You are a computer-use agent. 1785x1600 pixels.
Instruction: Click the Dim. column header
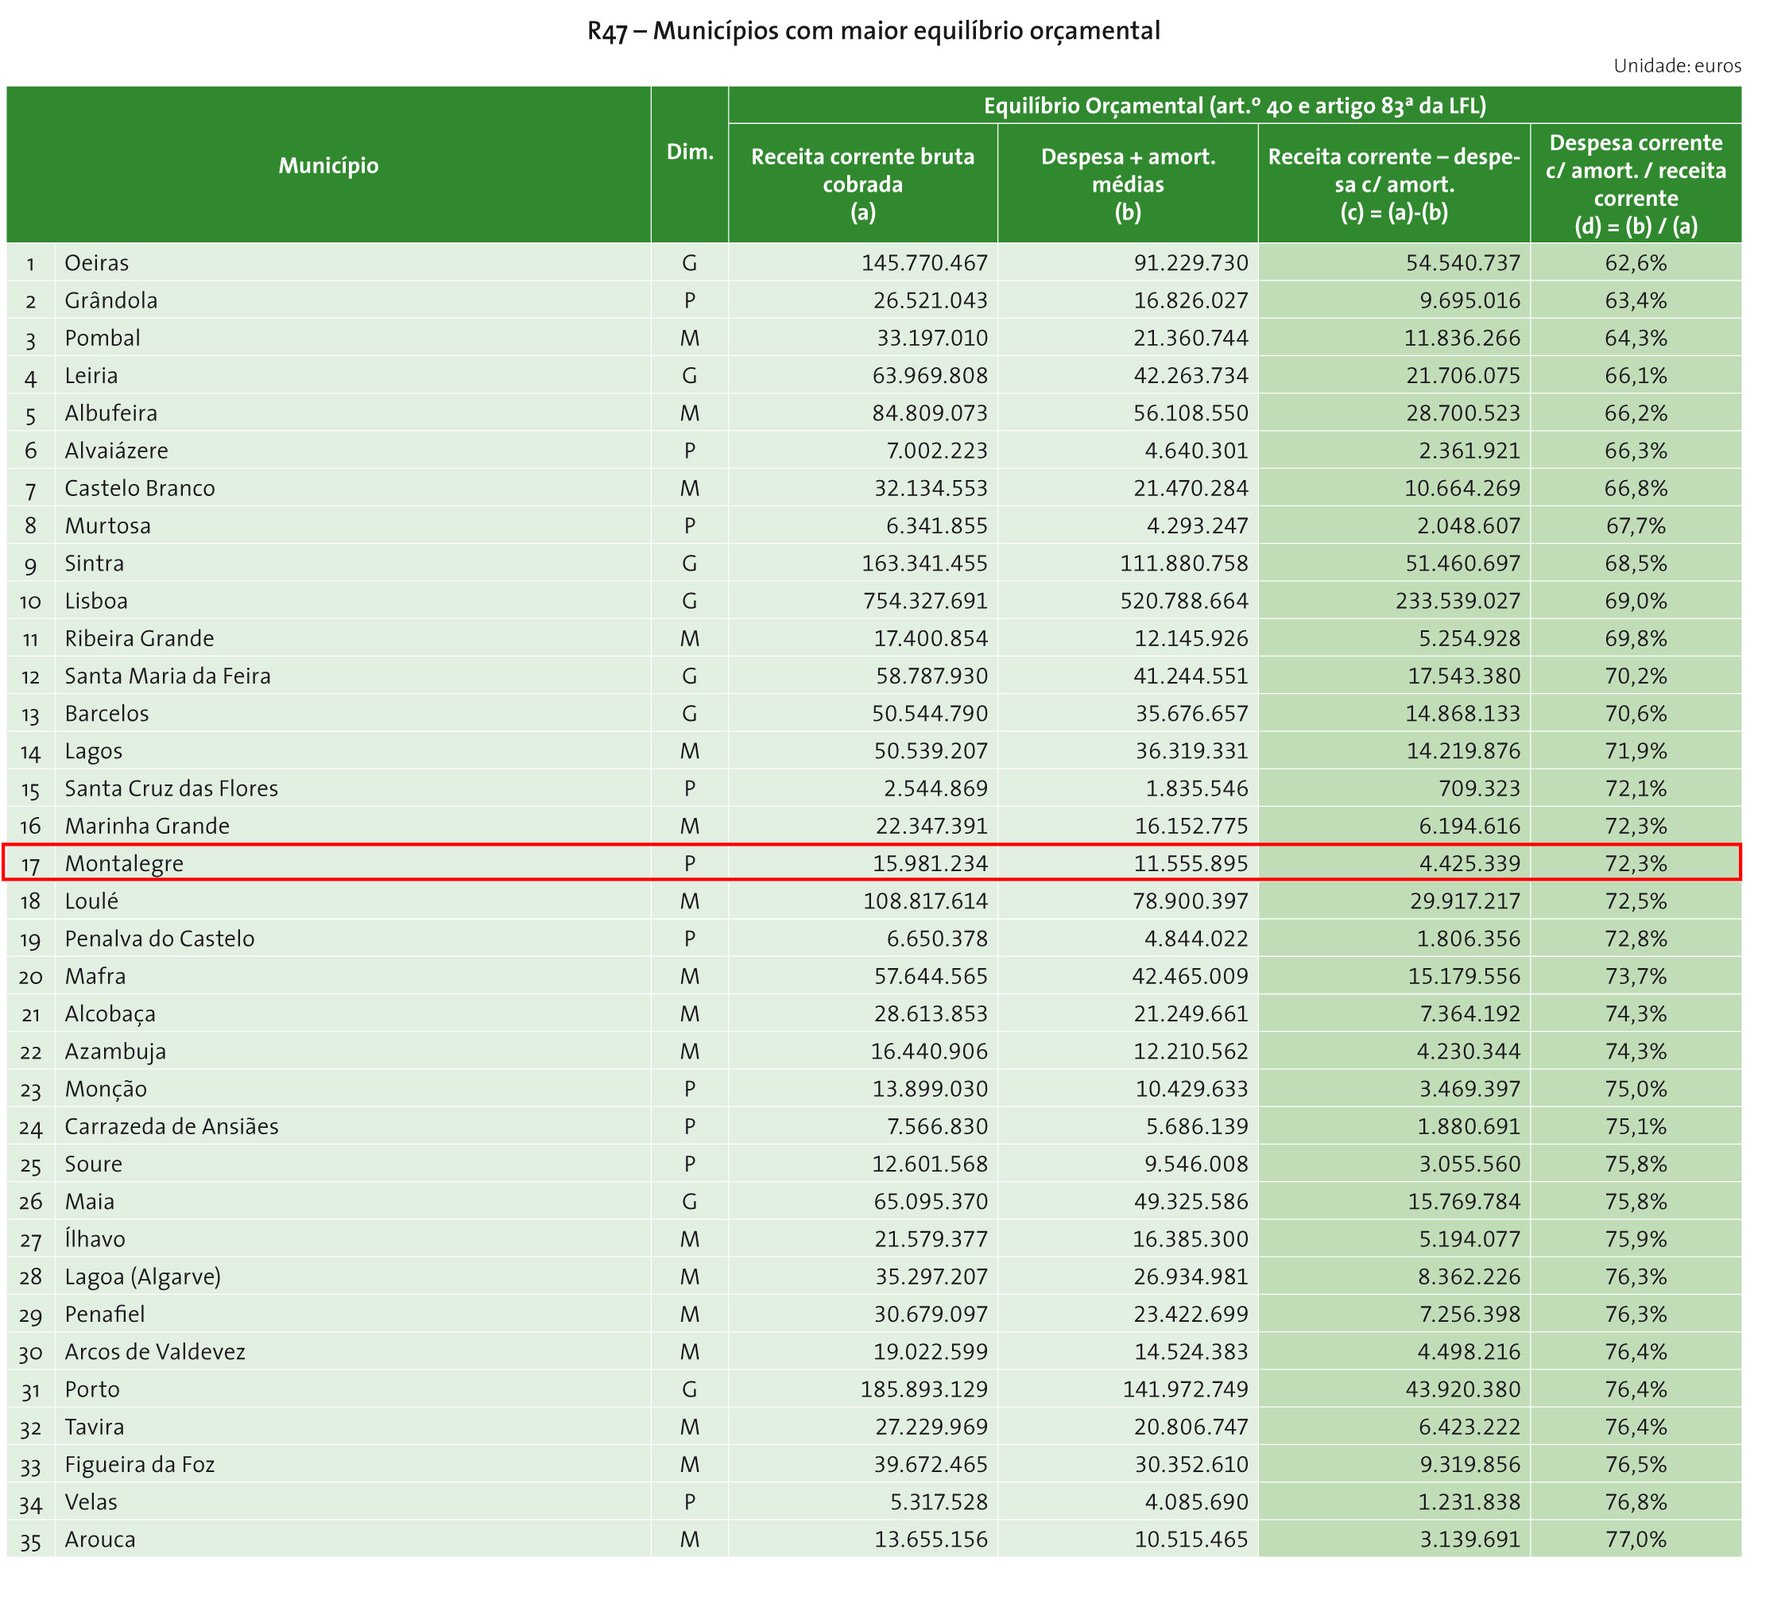point(689,152)
